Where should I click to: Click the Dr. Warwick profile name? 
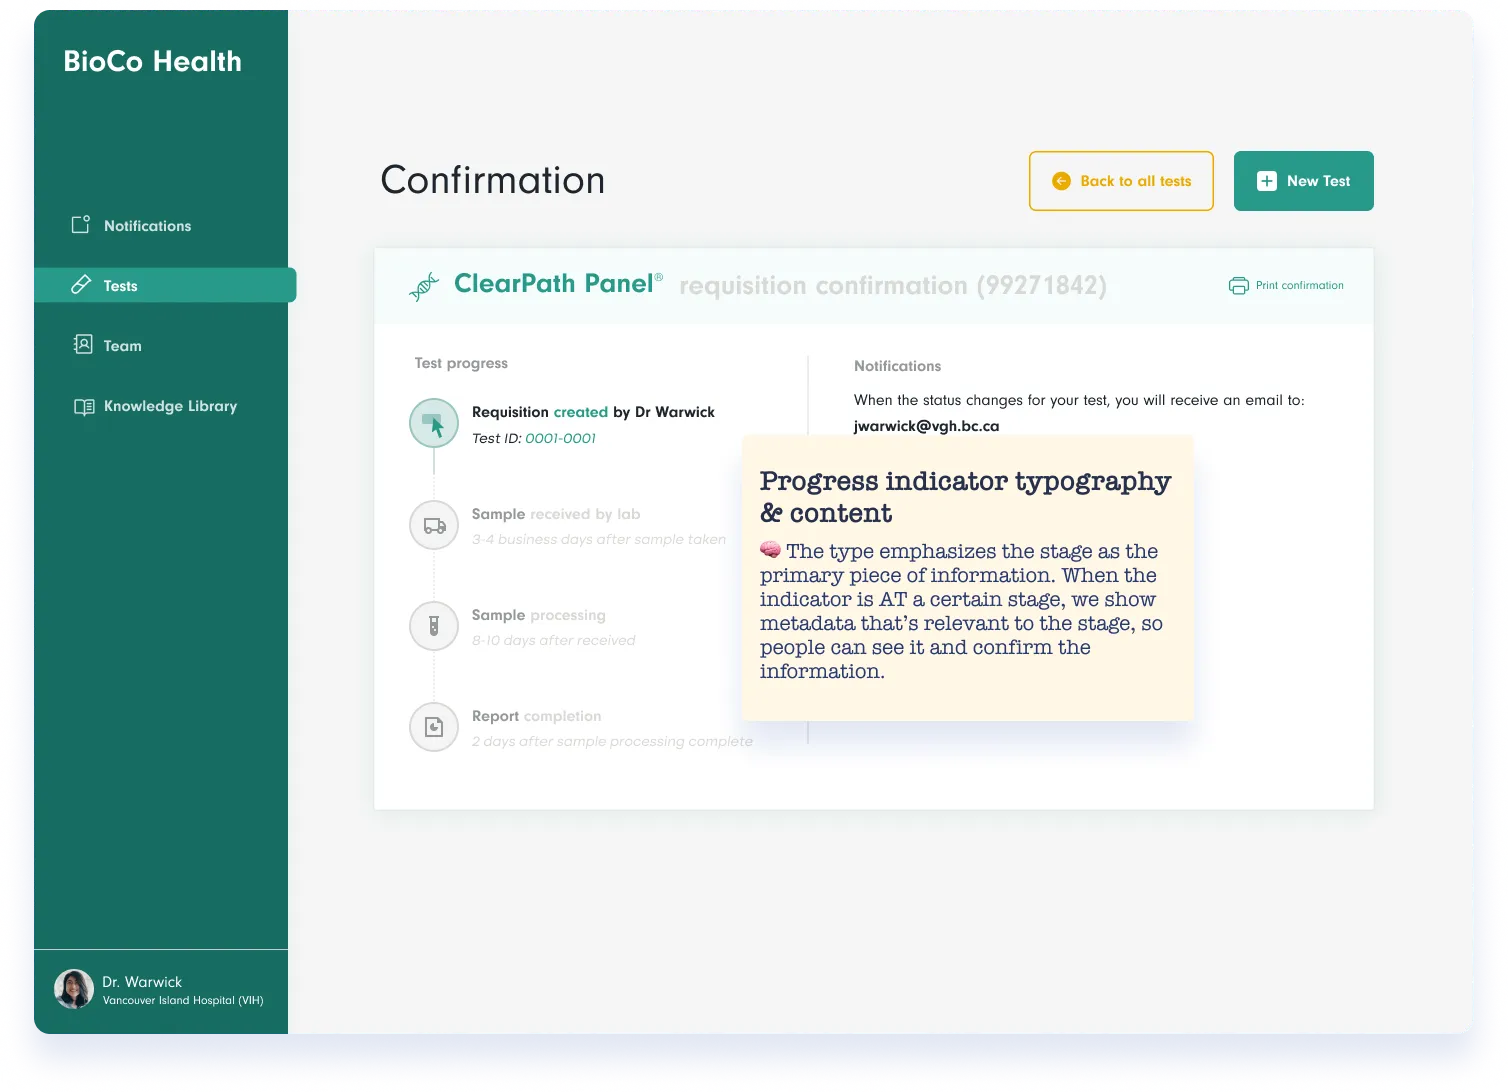142,982
